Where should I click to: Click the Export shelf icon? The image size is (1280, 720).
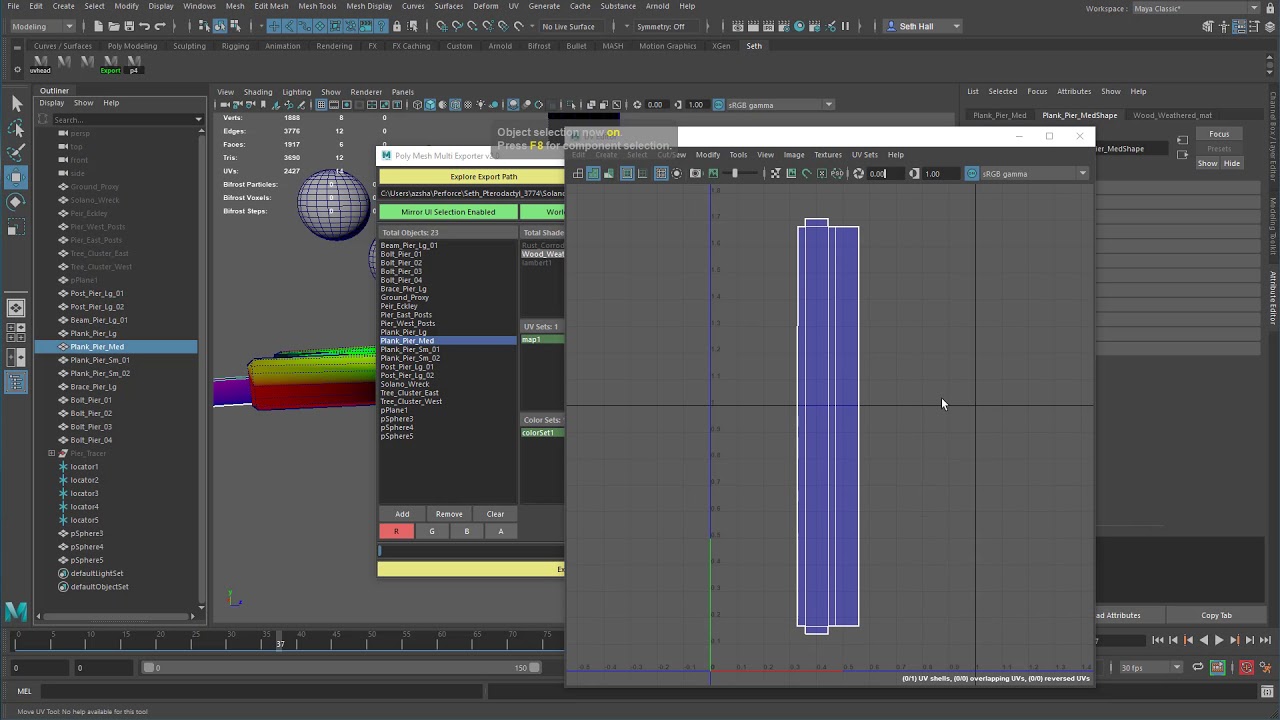(x=110, y=64)
